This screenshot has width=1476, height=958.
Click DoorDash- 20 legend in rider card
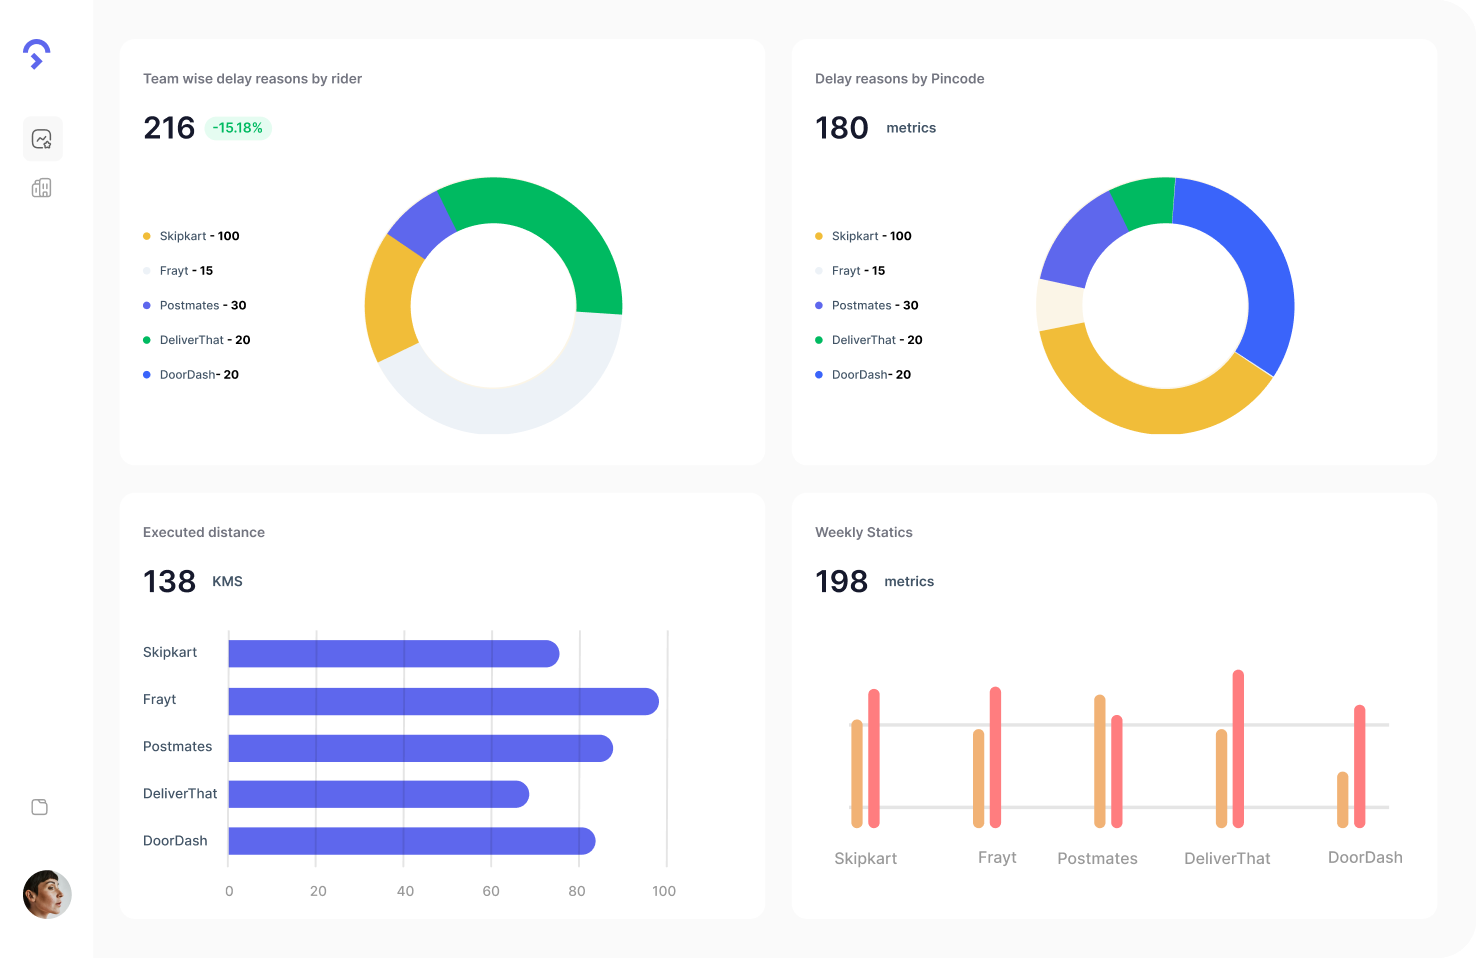(199, 375)
